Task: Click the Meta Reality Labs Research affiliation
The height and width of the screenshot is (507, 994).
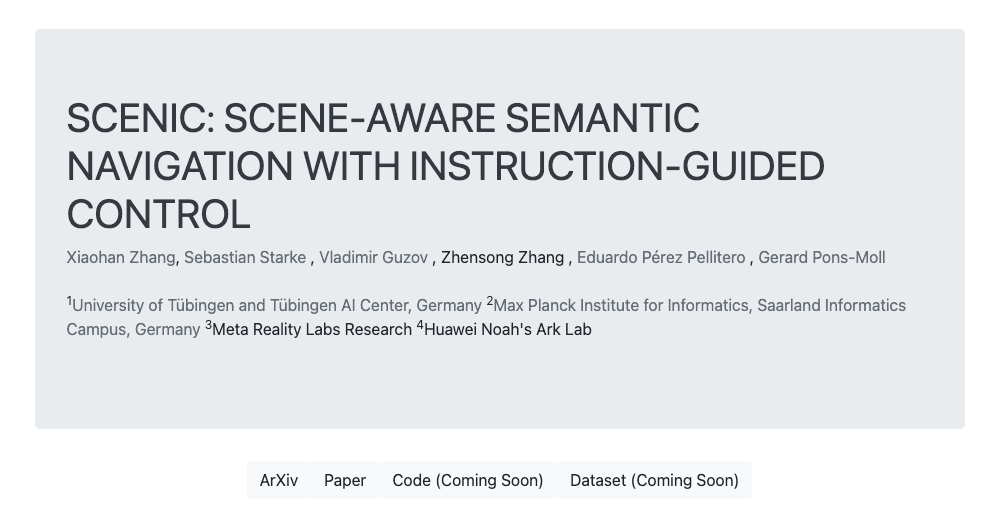Action: click(x=312, y=330)
